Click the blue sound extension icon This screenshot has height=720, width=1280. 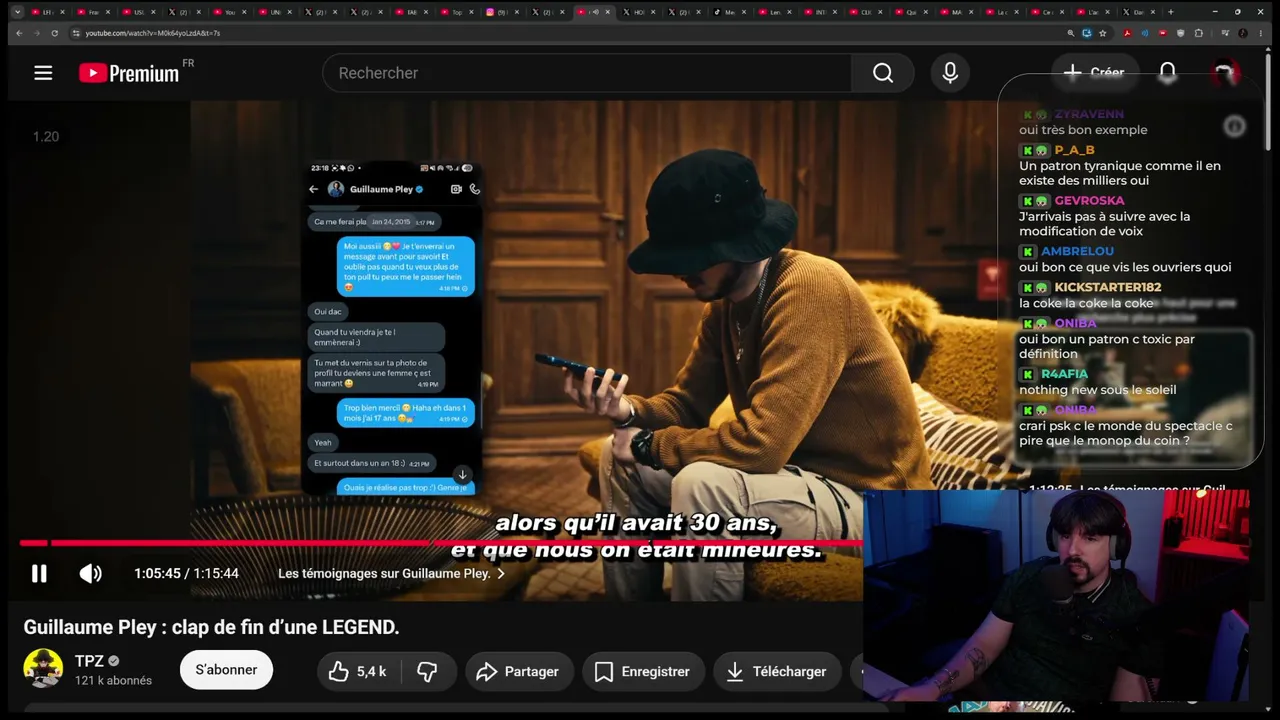1145,33
